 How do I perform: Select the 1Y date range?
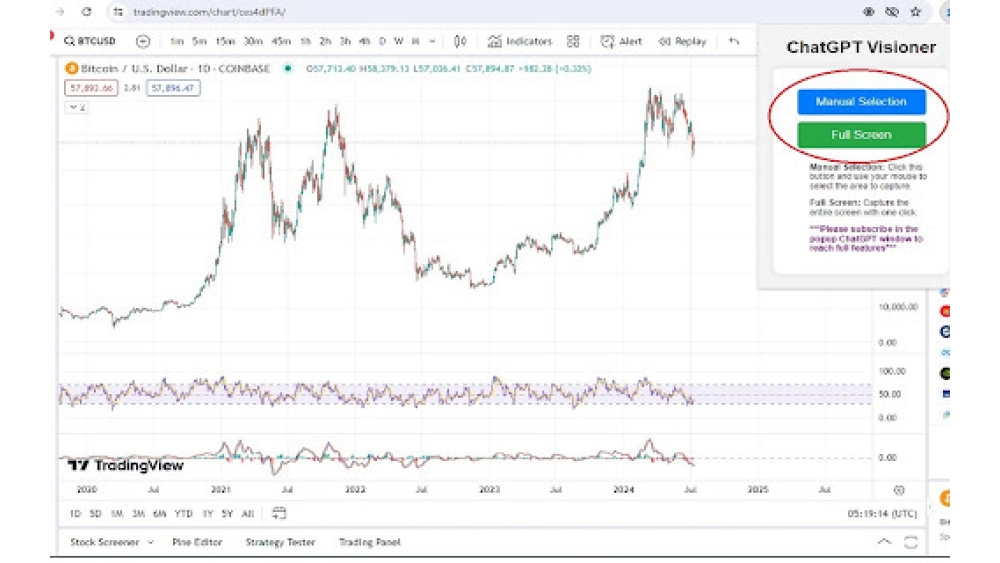point(207,513)
